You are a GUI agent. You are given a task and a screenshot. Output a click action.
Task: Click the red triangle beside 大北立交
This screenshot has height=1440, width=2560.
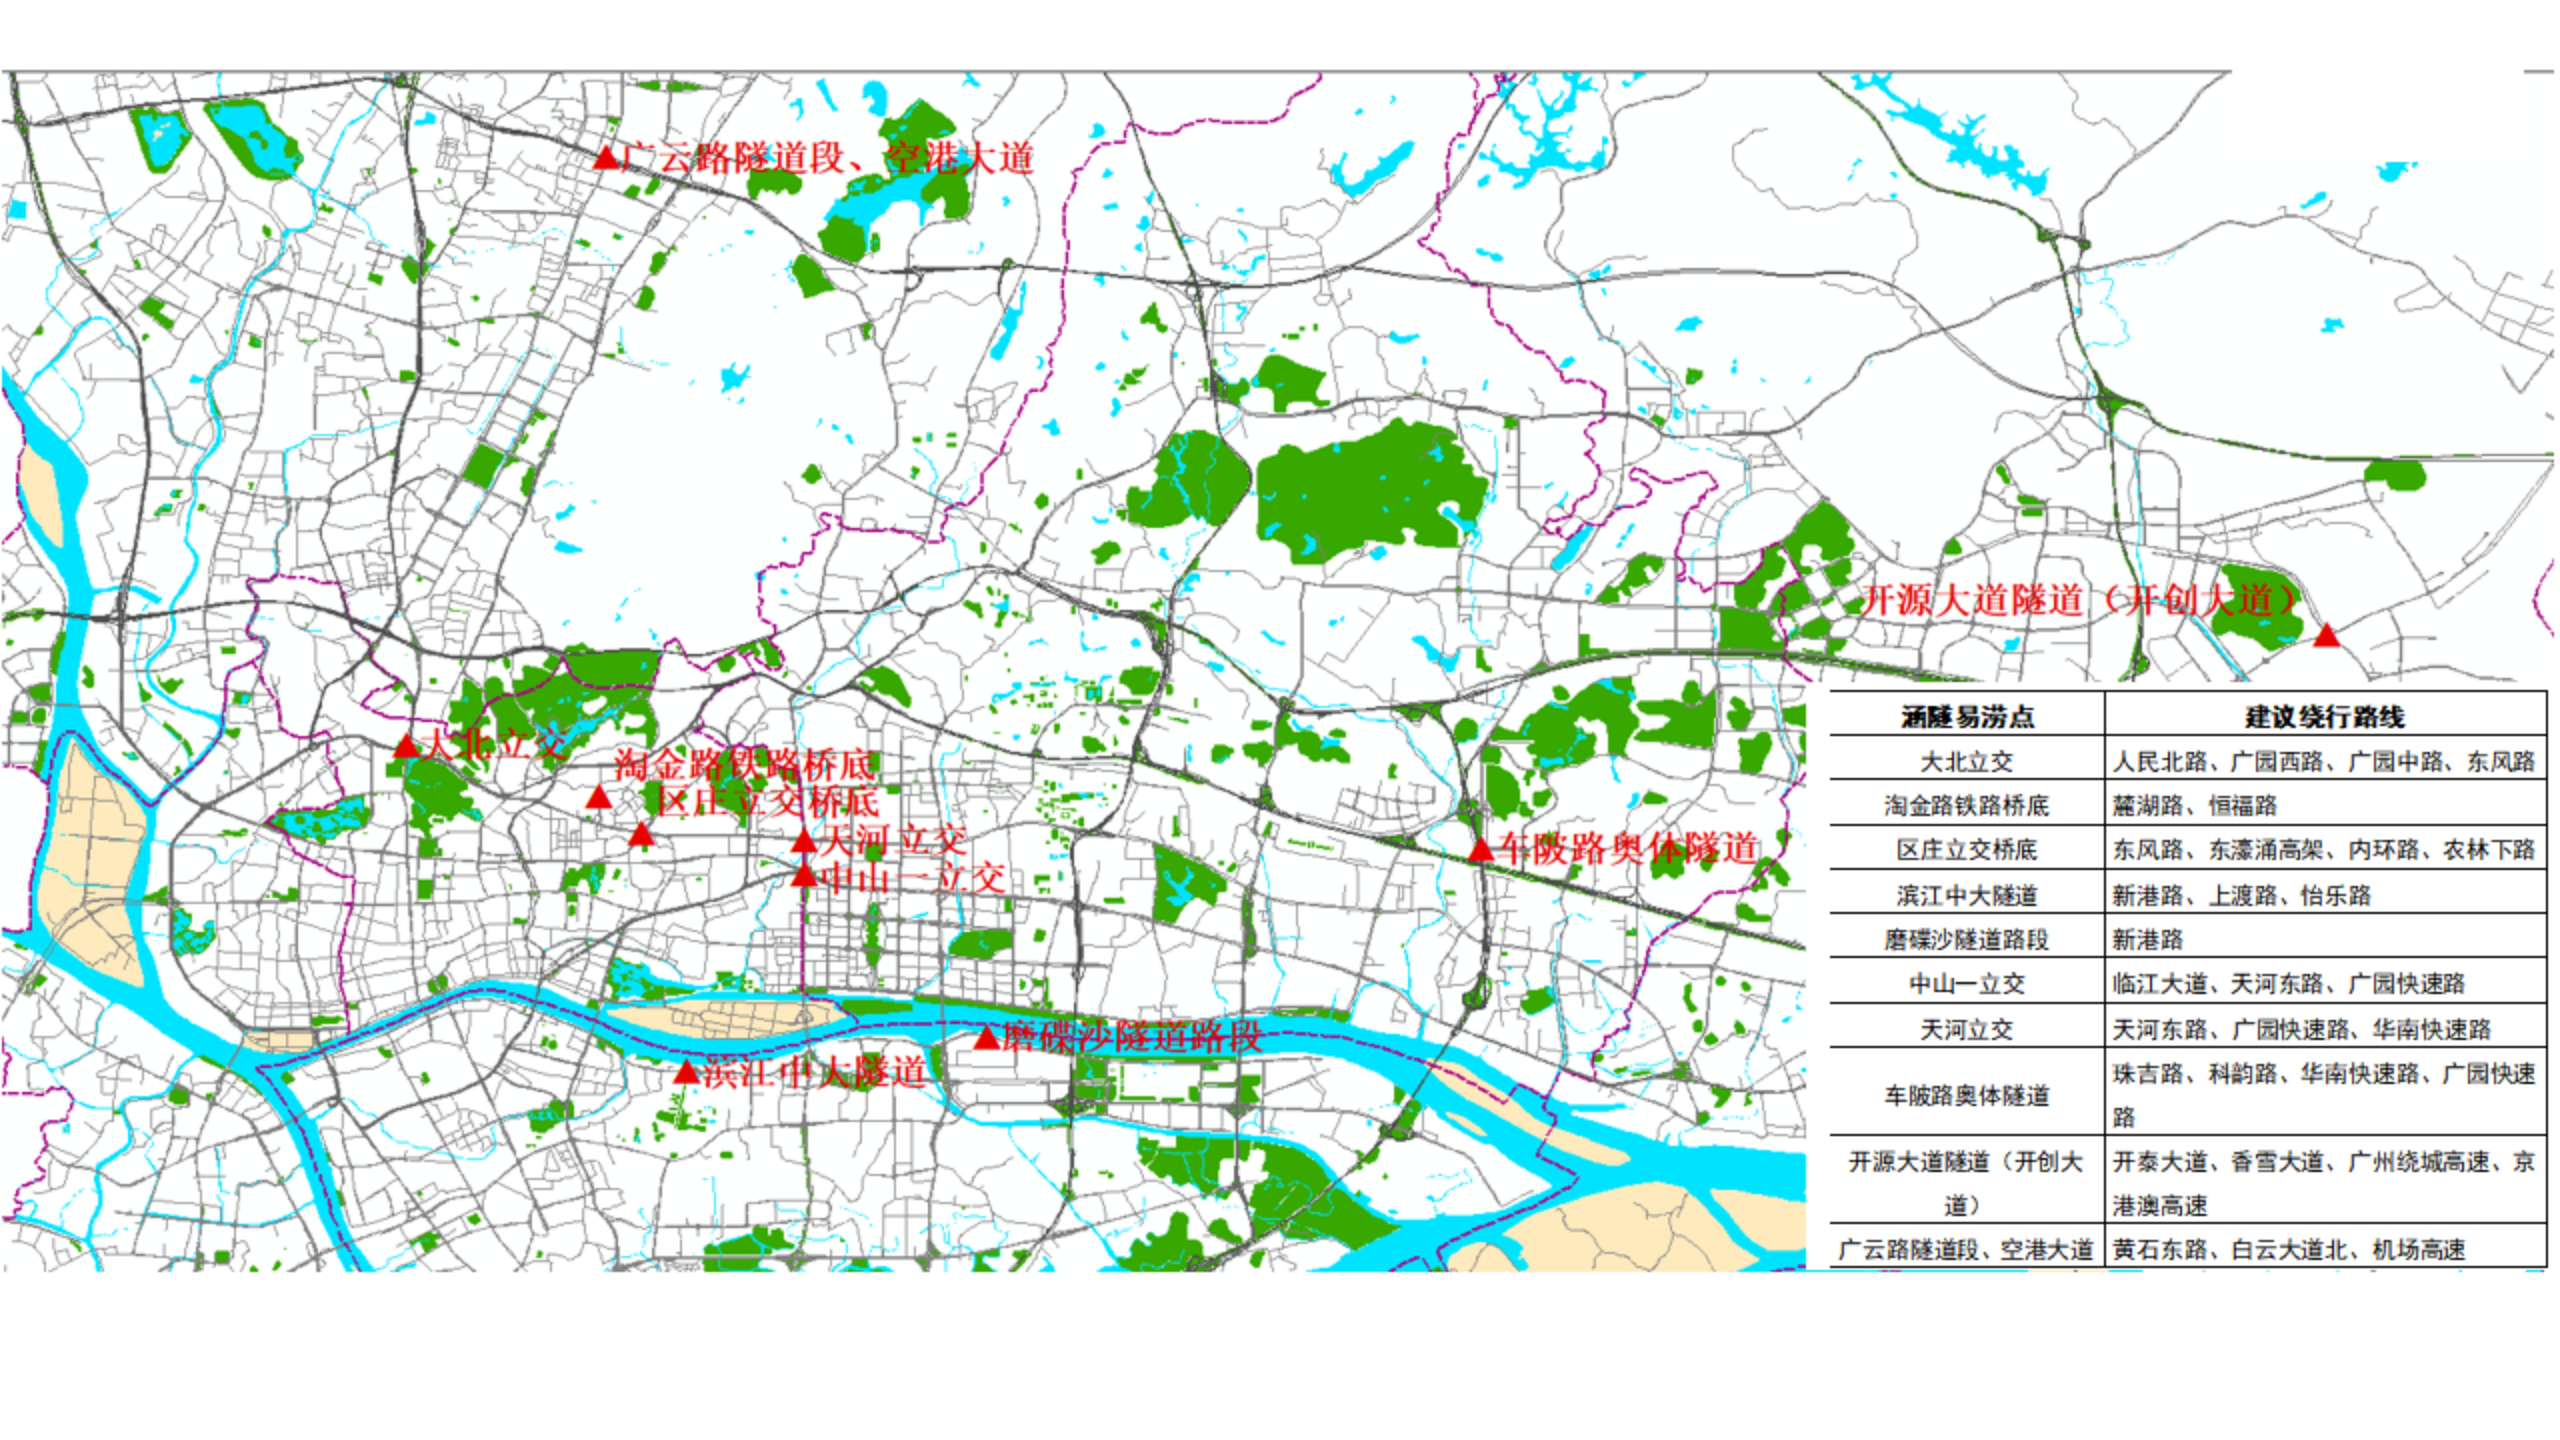405,746
